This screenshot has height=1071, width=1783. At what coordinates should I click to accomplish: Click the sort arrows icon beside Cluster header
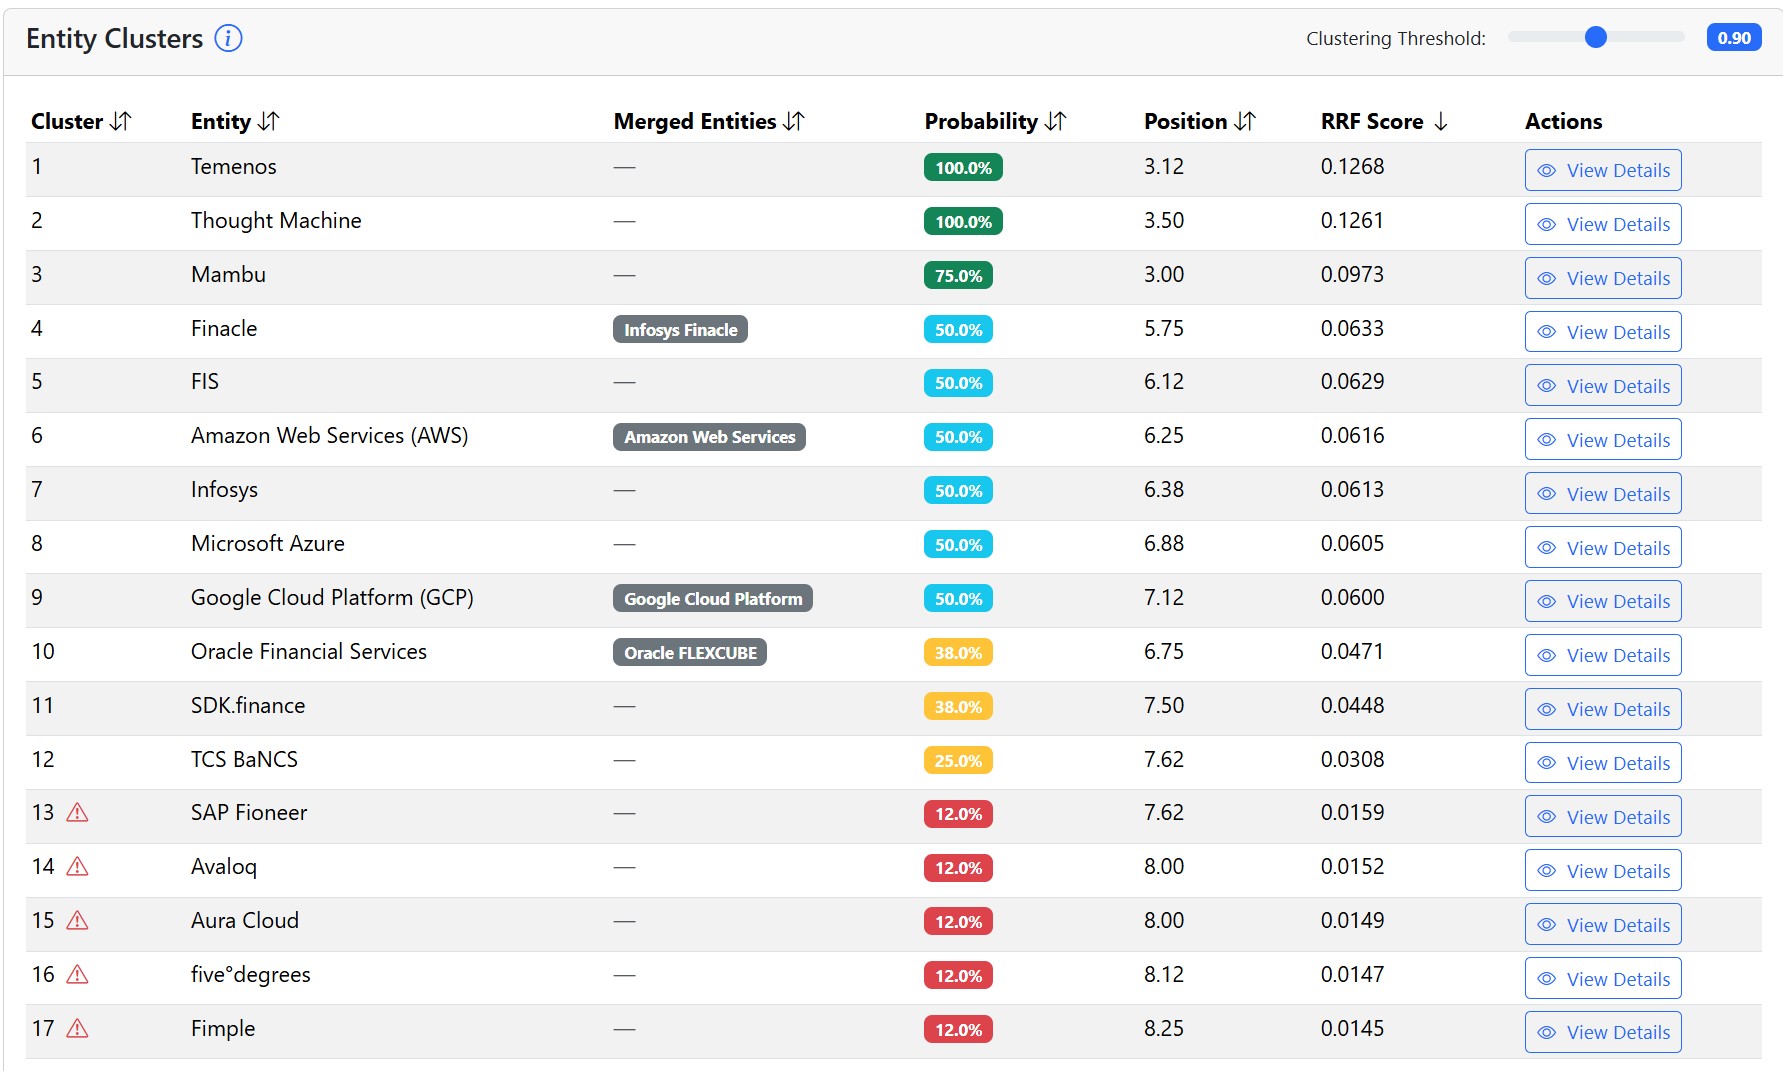coord(120,122)
